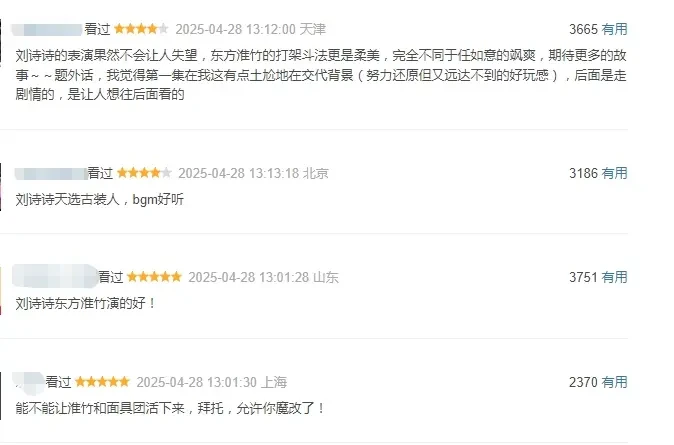The height and width of the screenshot is (445, 674).
Task: Mark the Tianjin review as 有用
Action: click(614, 29)
